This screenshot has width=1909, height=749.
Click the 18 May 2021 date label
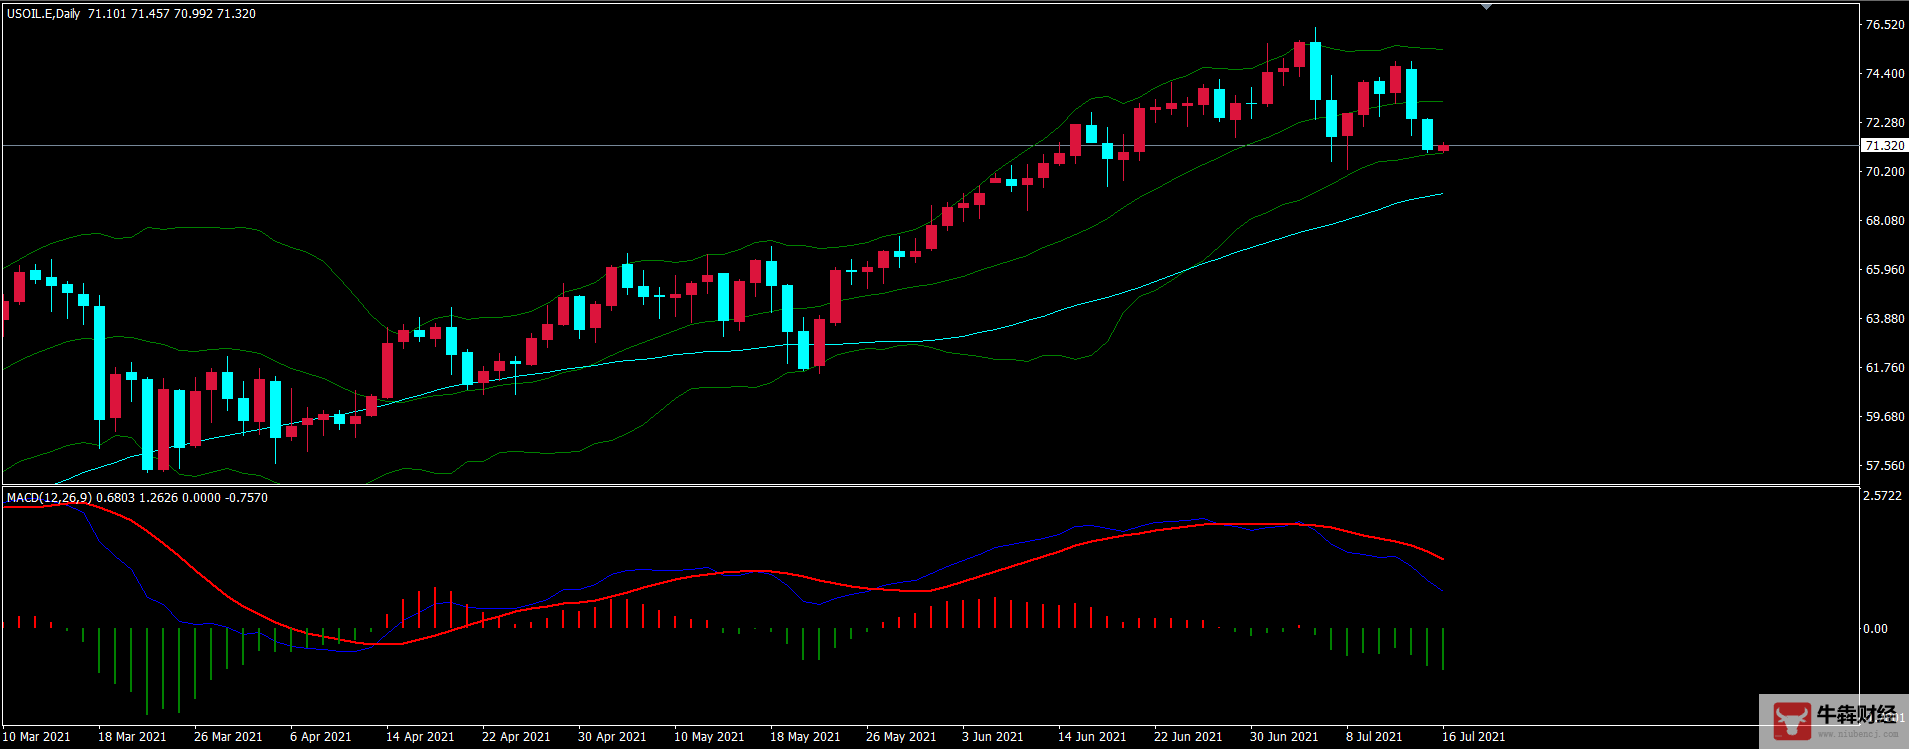(x=805, y=737)
